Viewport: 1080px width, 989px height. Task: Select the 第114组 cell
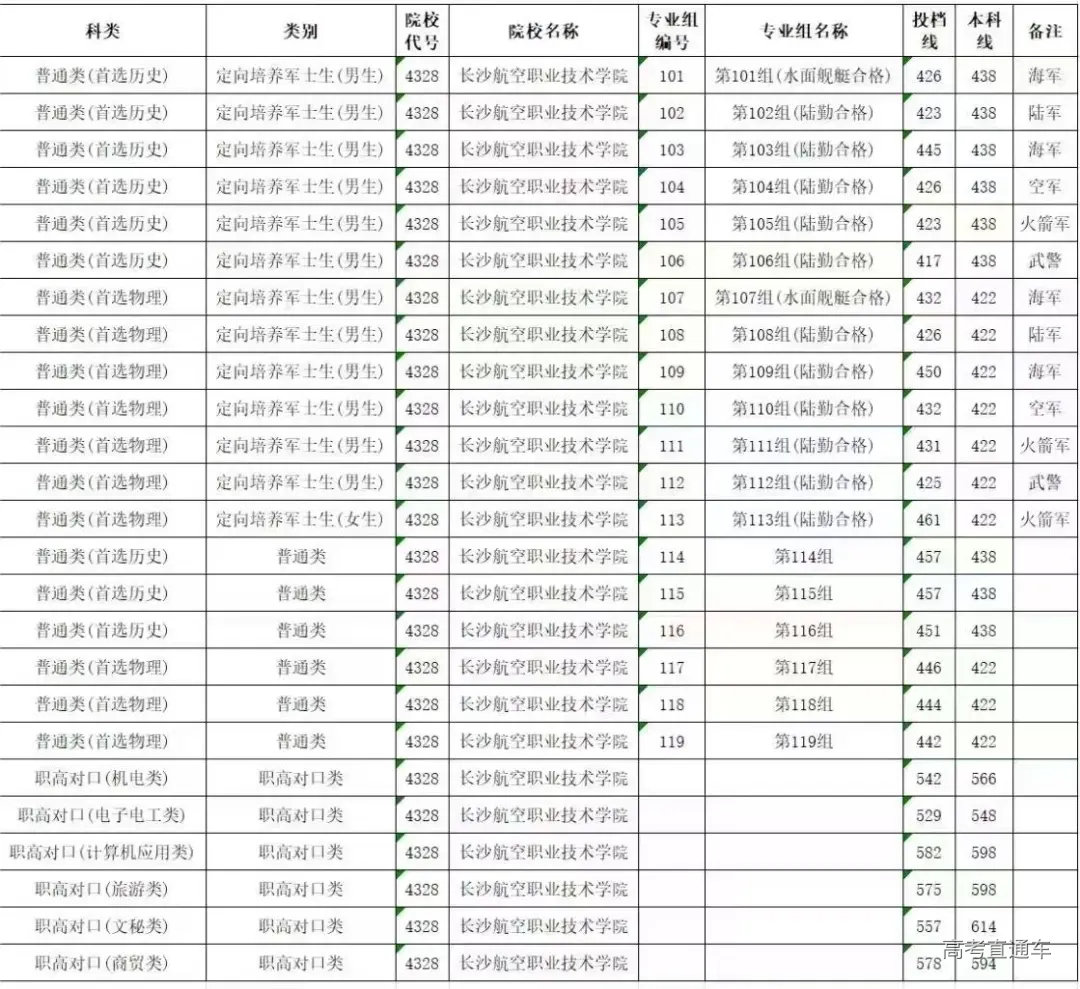coord(803,556)
